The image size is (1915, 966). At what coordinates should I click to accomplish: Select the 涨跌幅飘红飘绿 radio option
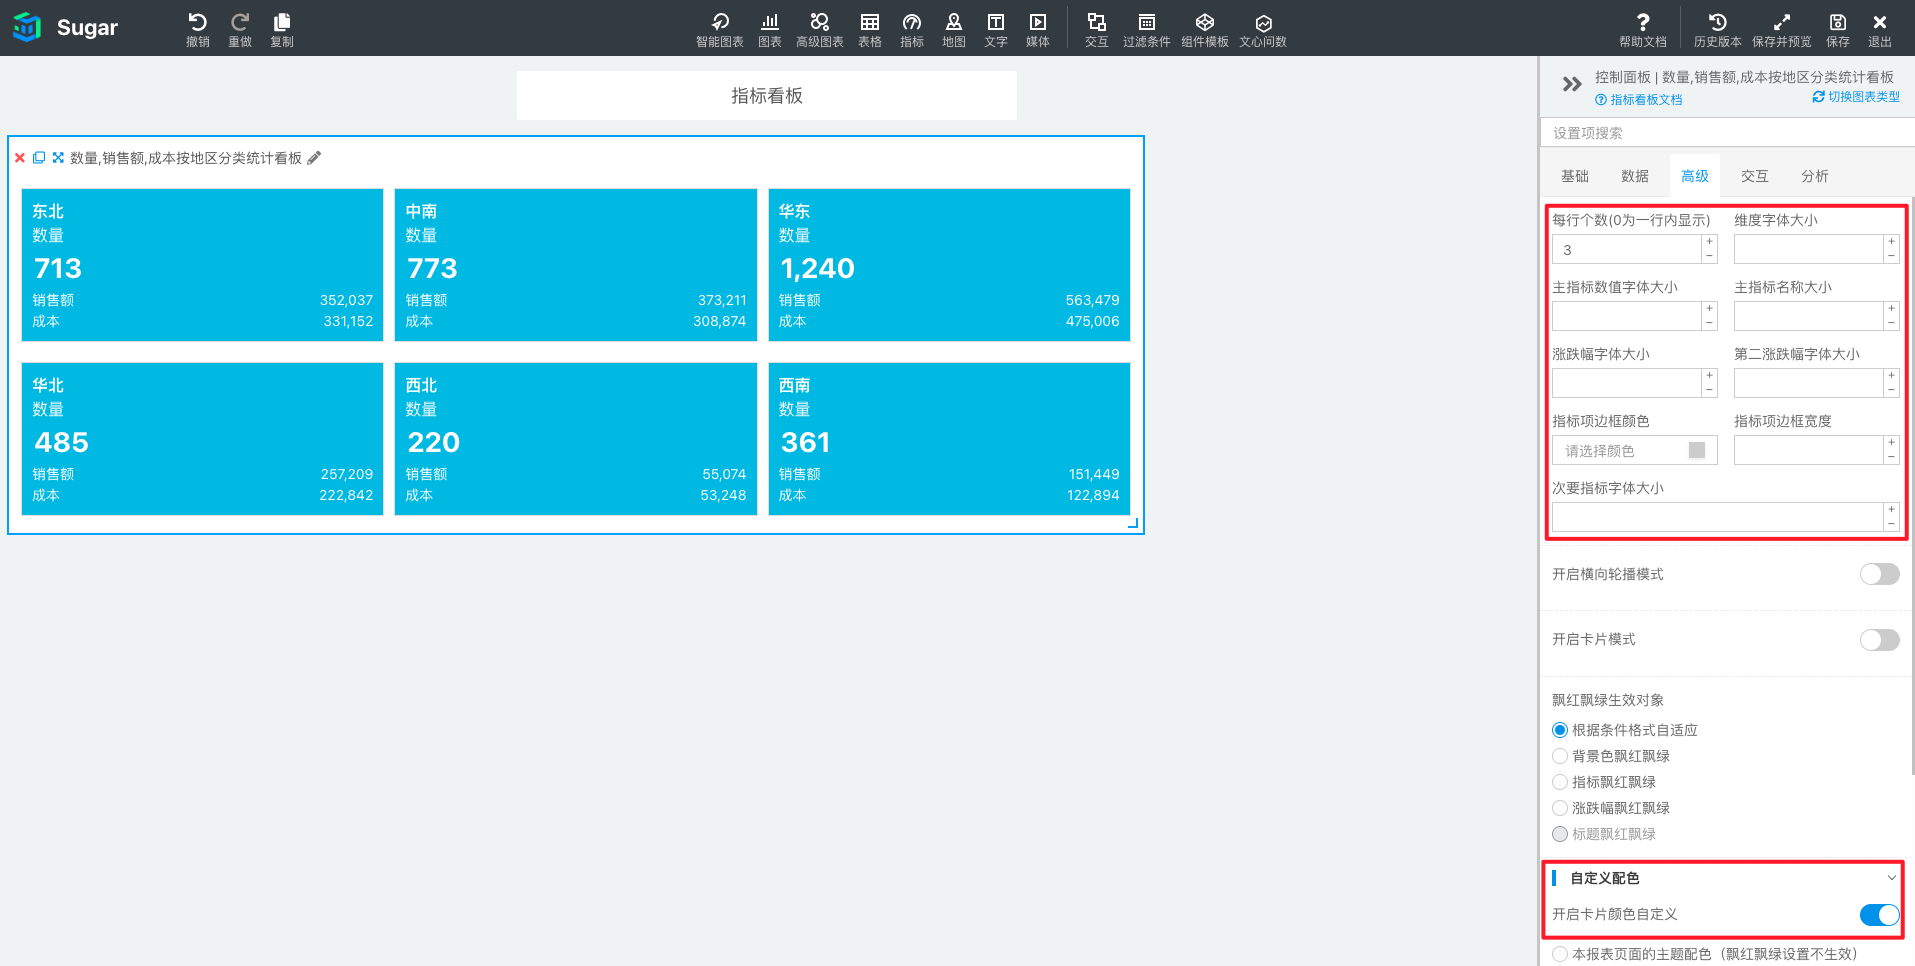(1560, 808)
